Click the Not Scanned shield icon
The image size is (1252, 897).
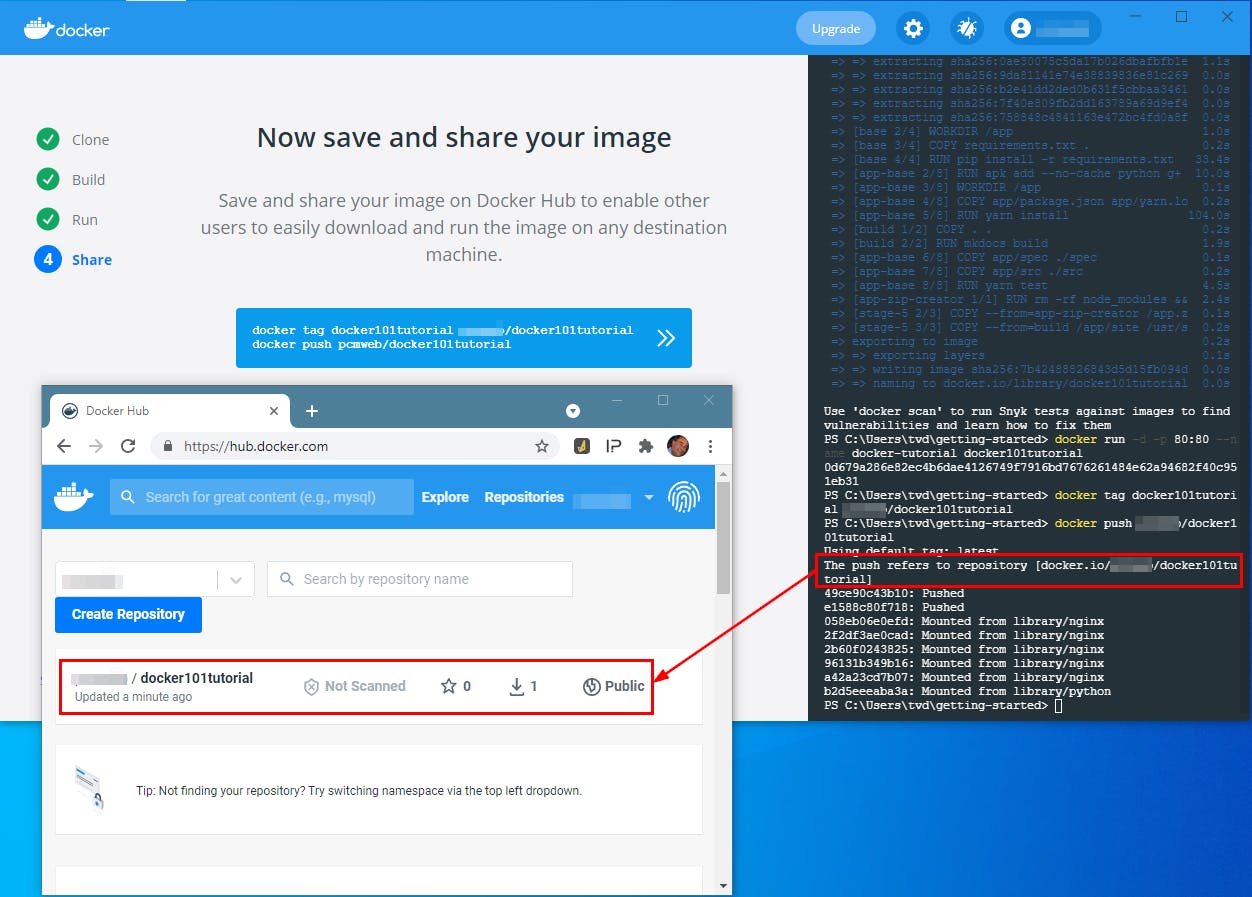pyautogui.click(x=311, y=687)
